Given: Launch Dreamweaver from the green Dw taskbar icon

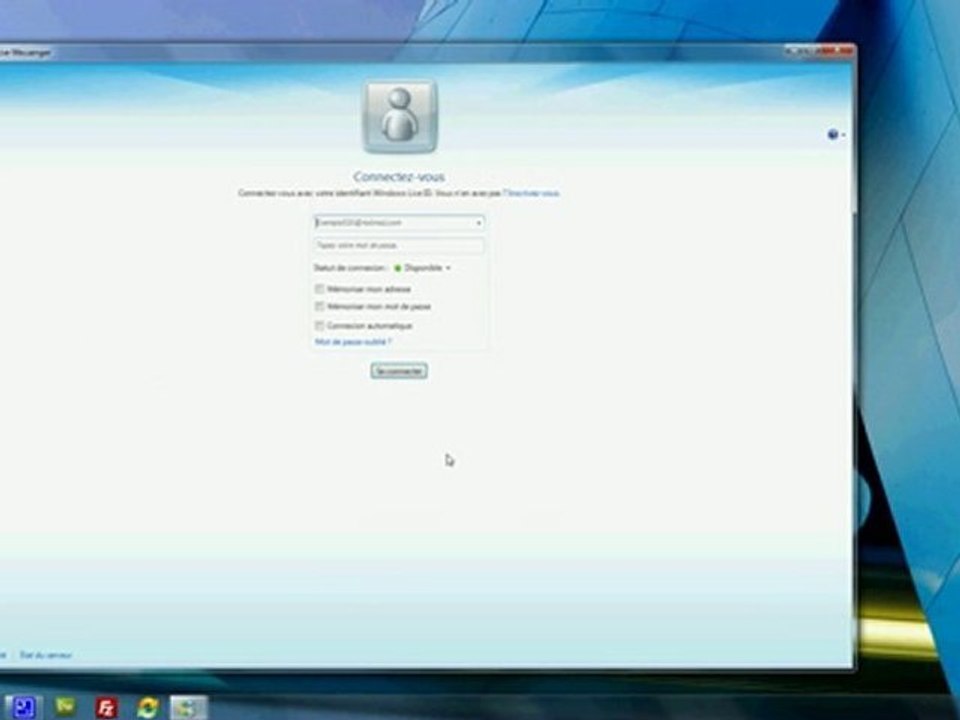Looking at the screenshot, I should click(66, 707).
